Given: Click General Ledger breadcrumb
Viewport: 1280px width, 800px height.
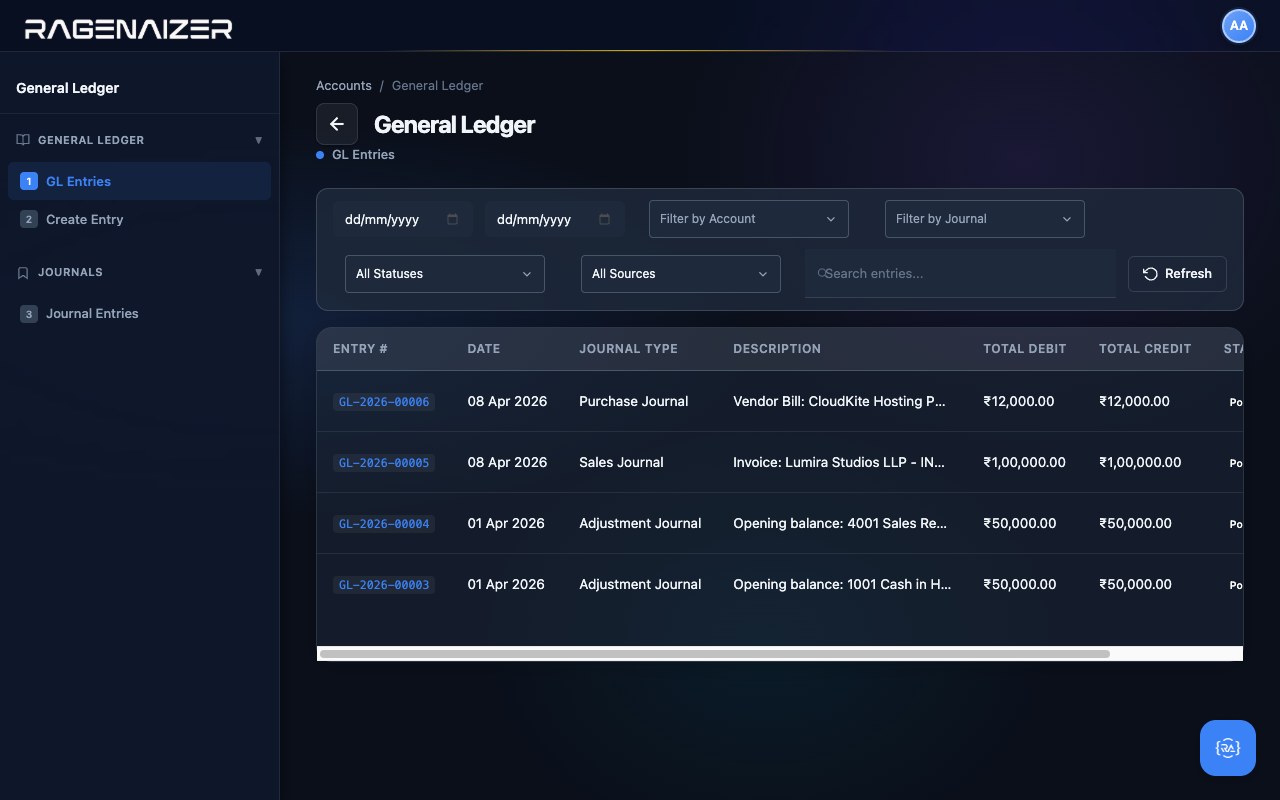Looking at the screenshot, I should click(437, 86).
